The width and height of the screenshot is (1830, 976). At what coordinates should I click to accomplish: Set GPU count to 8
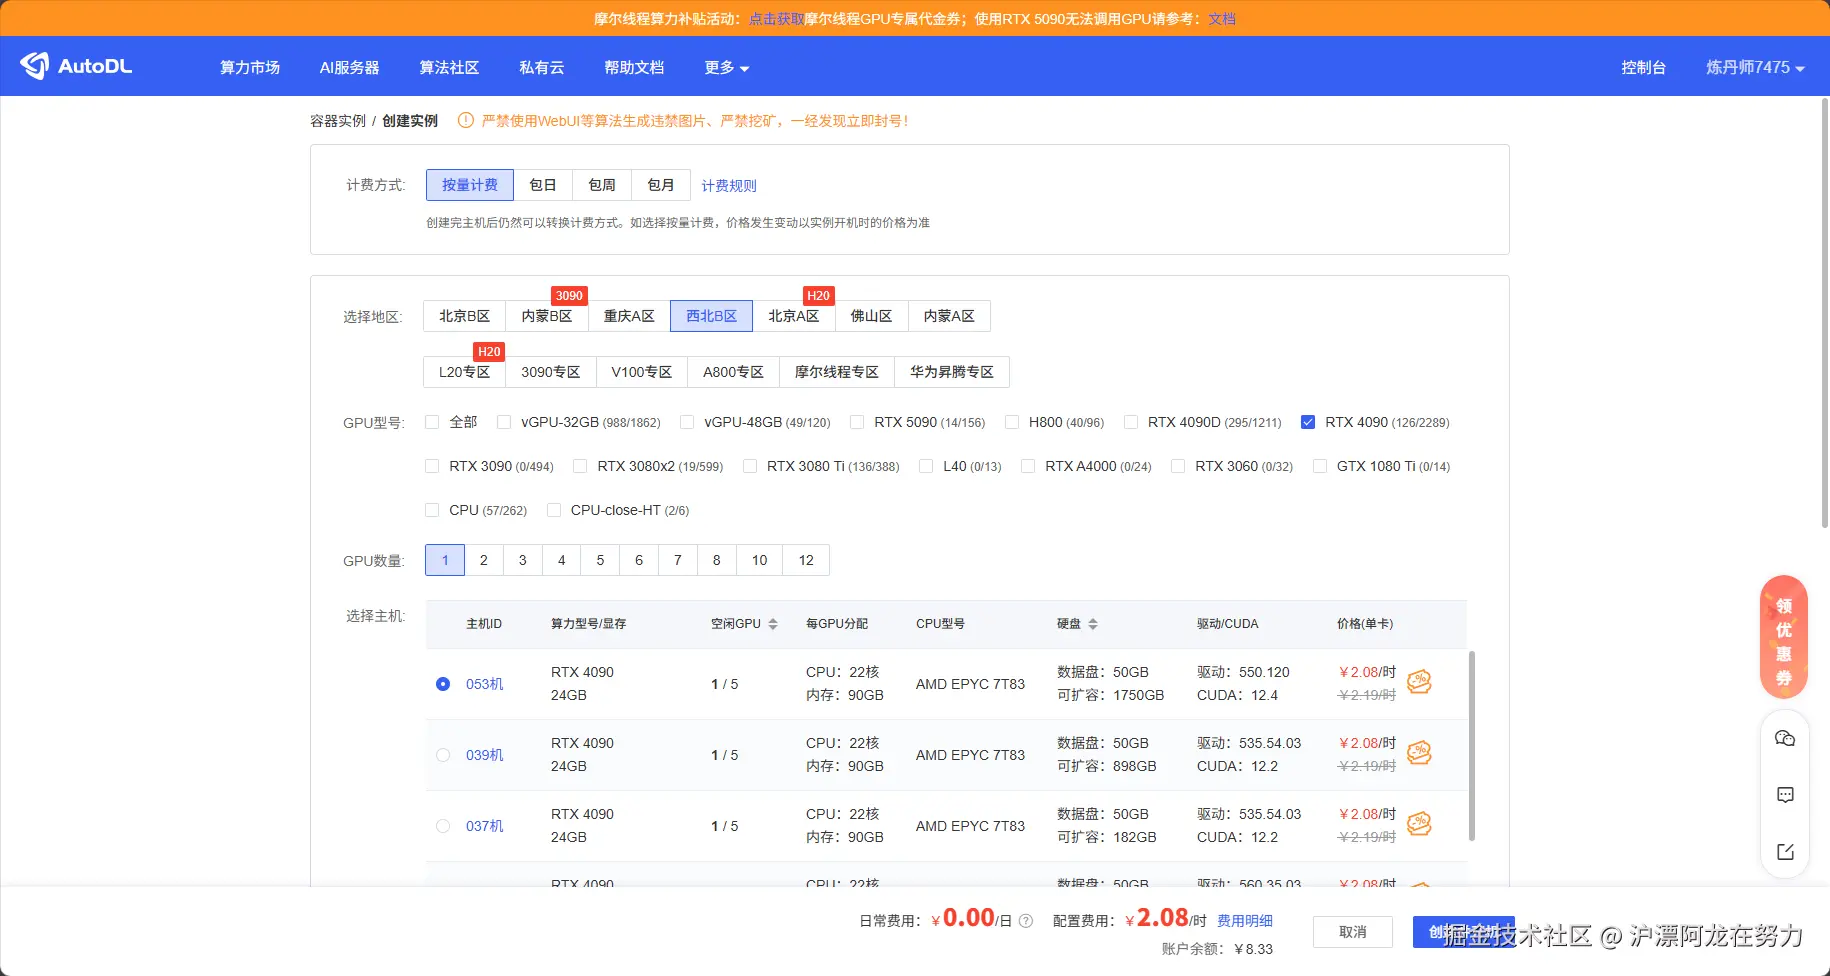click(x=717, y=560)
